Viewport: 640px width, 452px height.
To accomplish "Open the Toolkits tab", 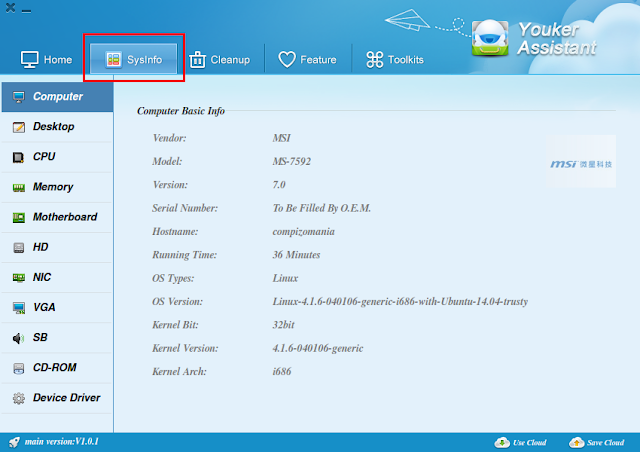I will 395,60.
